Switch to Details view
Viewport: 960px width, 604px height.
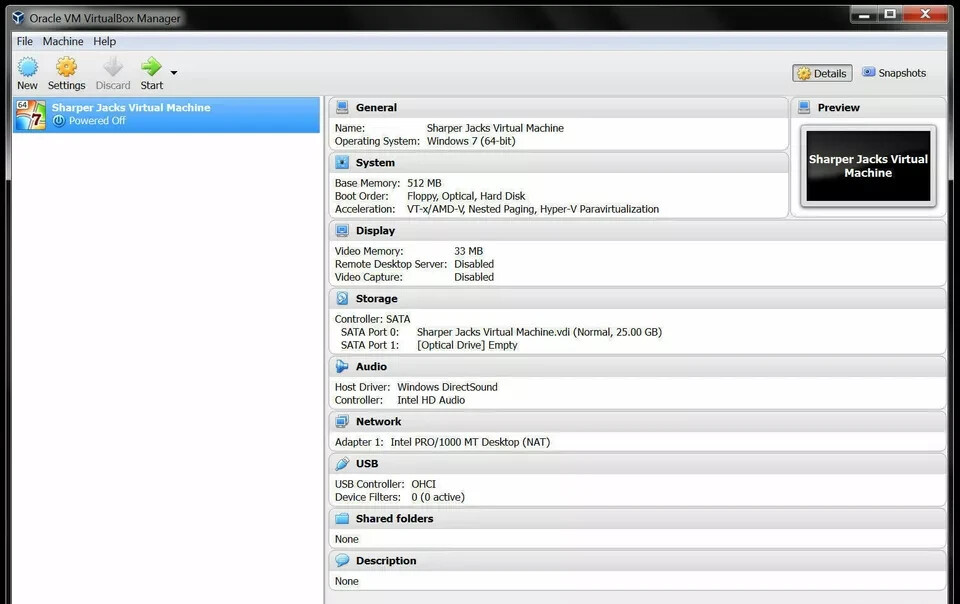point(822,73)
